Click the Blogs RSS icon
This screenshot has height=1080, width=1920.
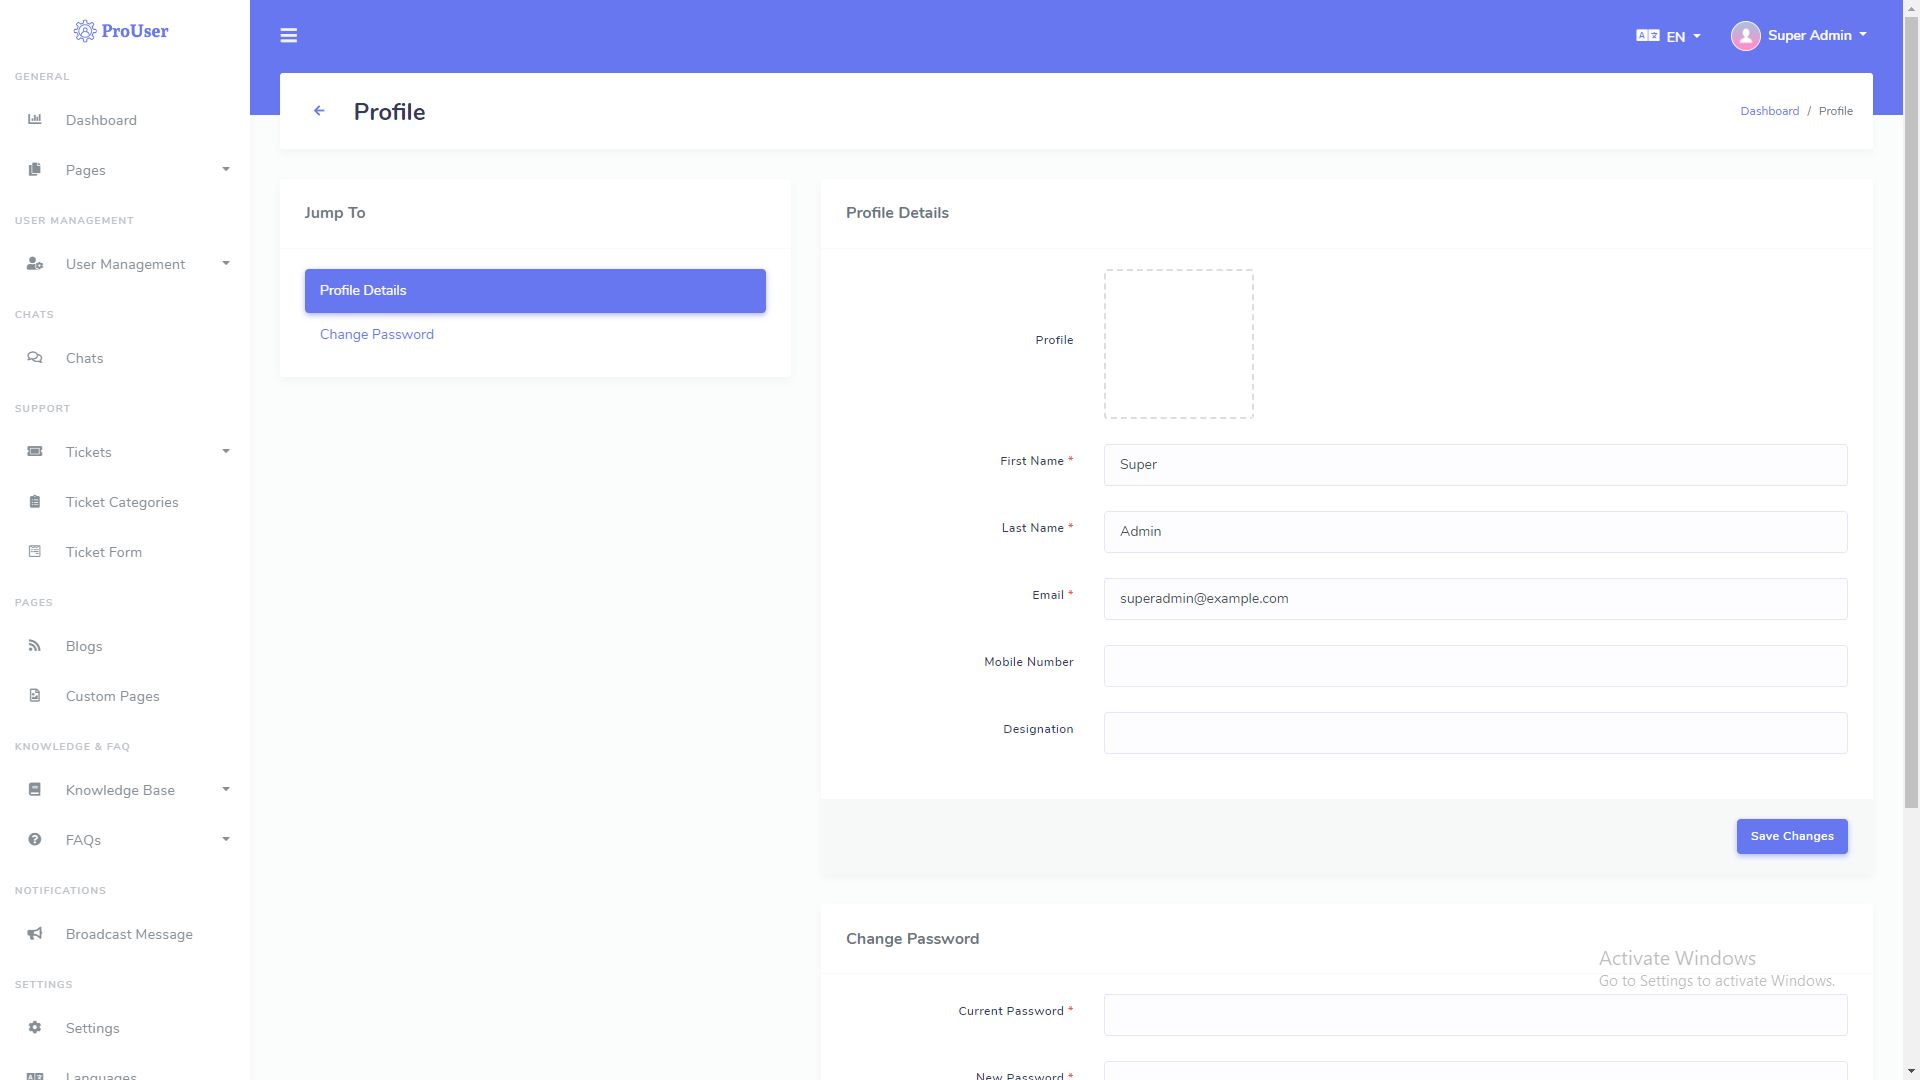pos(35,645)
